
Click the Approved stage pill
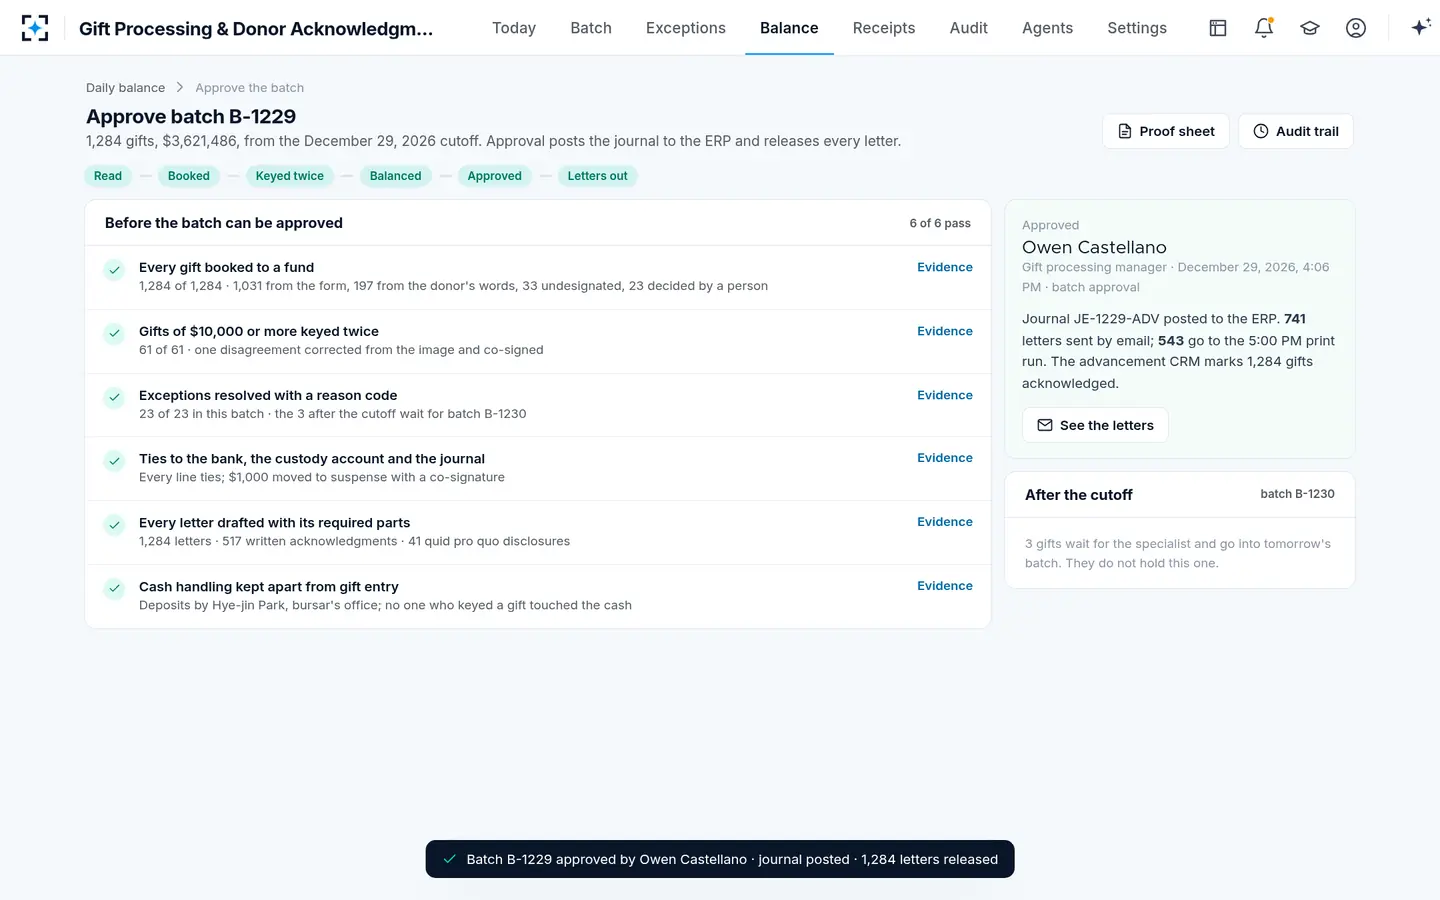495,176
